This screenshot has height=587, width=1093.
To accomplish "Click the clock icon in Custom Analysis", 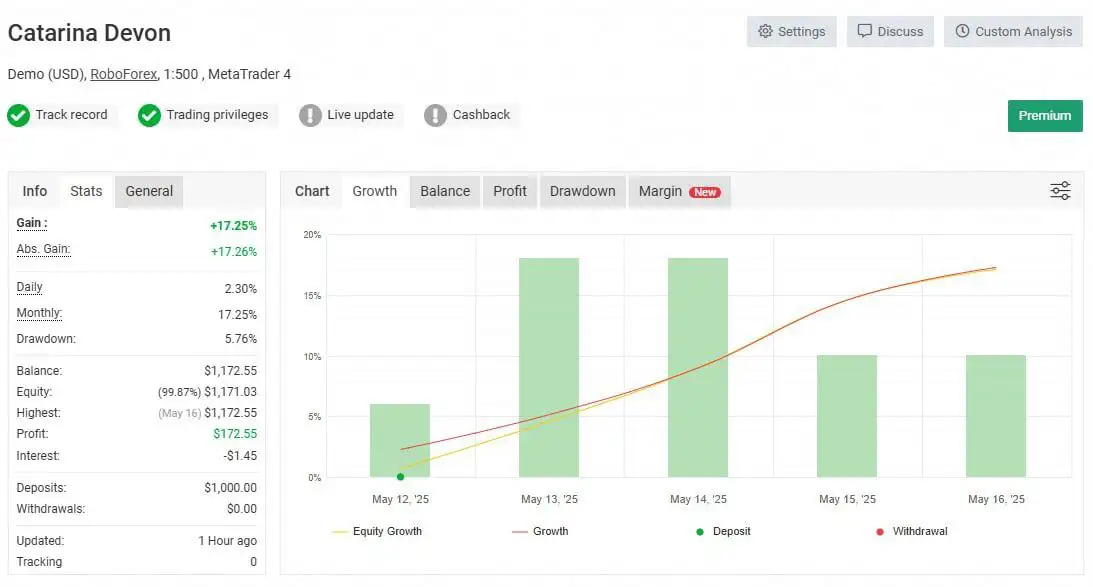I will coord(962,31).
